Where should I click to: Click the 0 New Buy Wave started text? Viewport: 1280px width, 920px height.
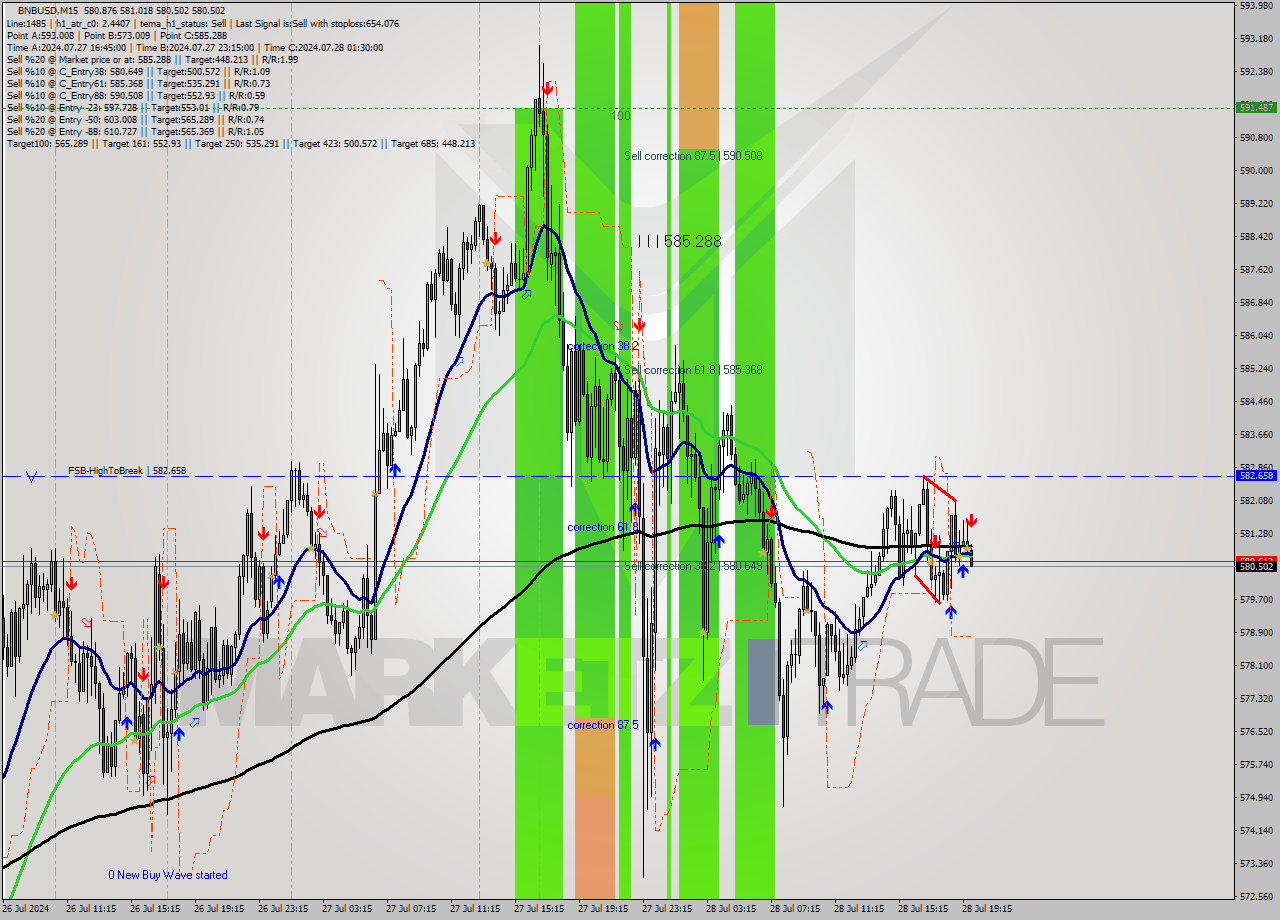(168, 875)
